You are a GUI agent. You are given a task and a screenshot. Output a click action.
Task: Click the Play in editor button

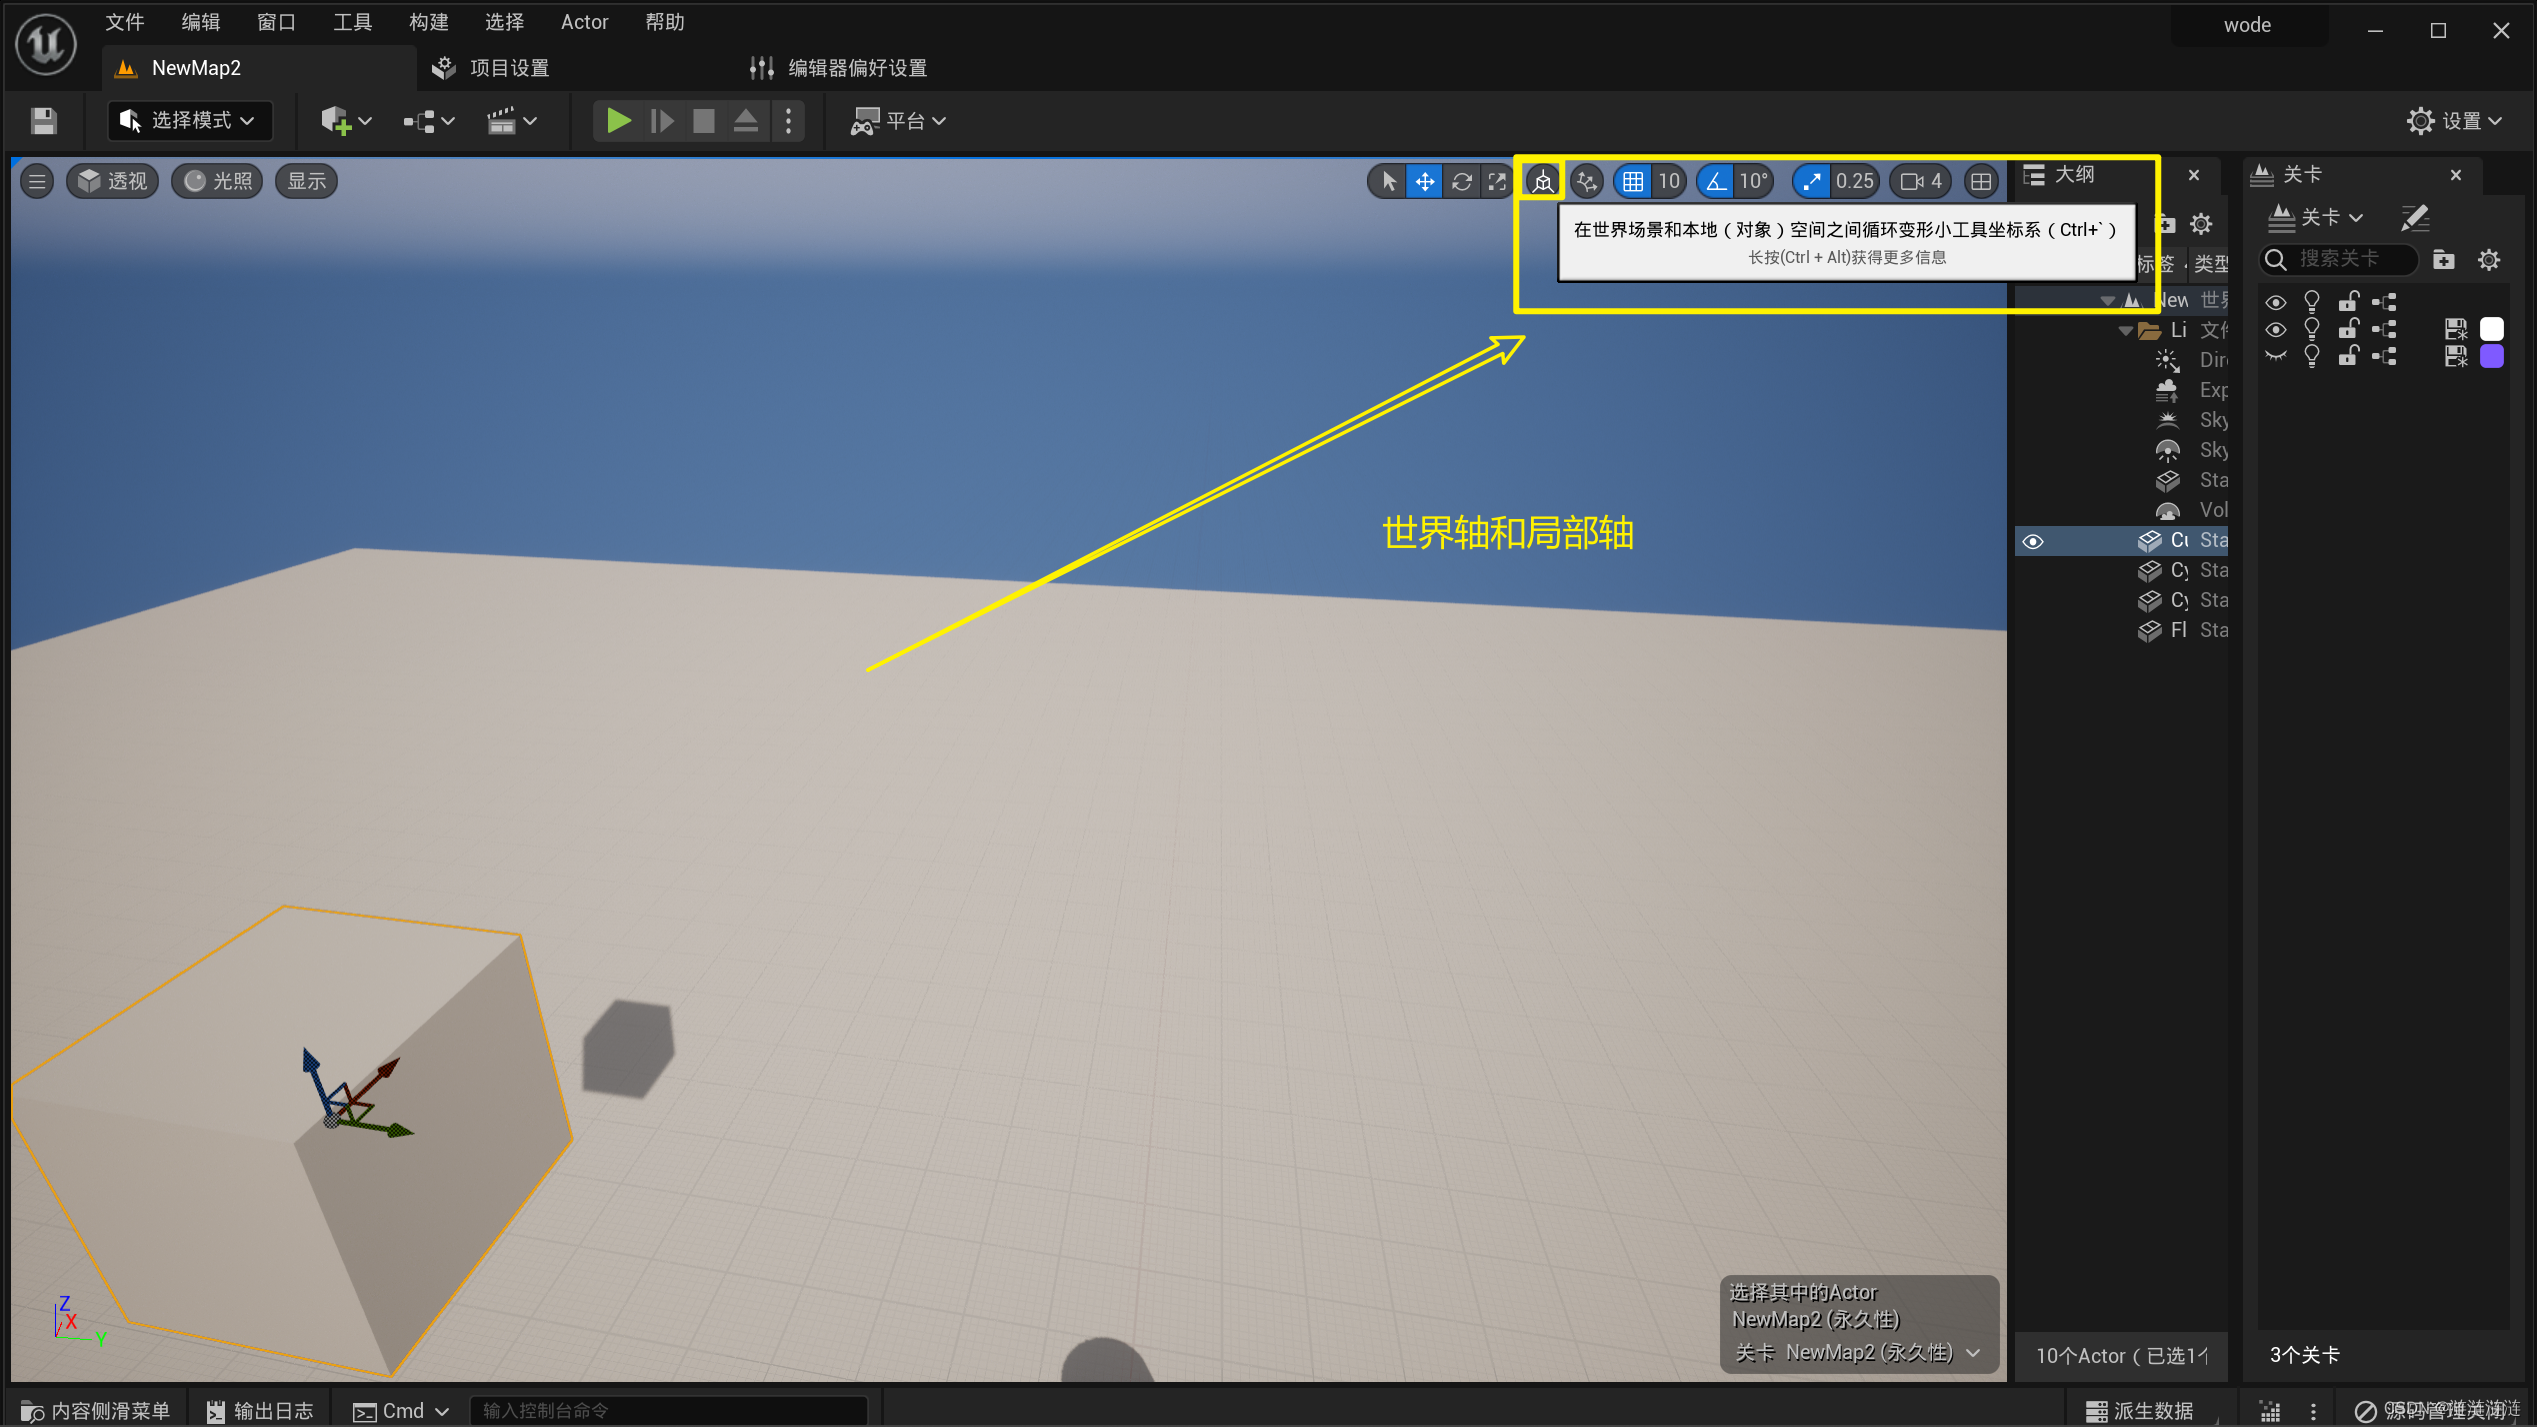(618, 121)
